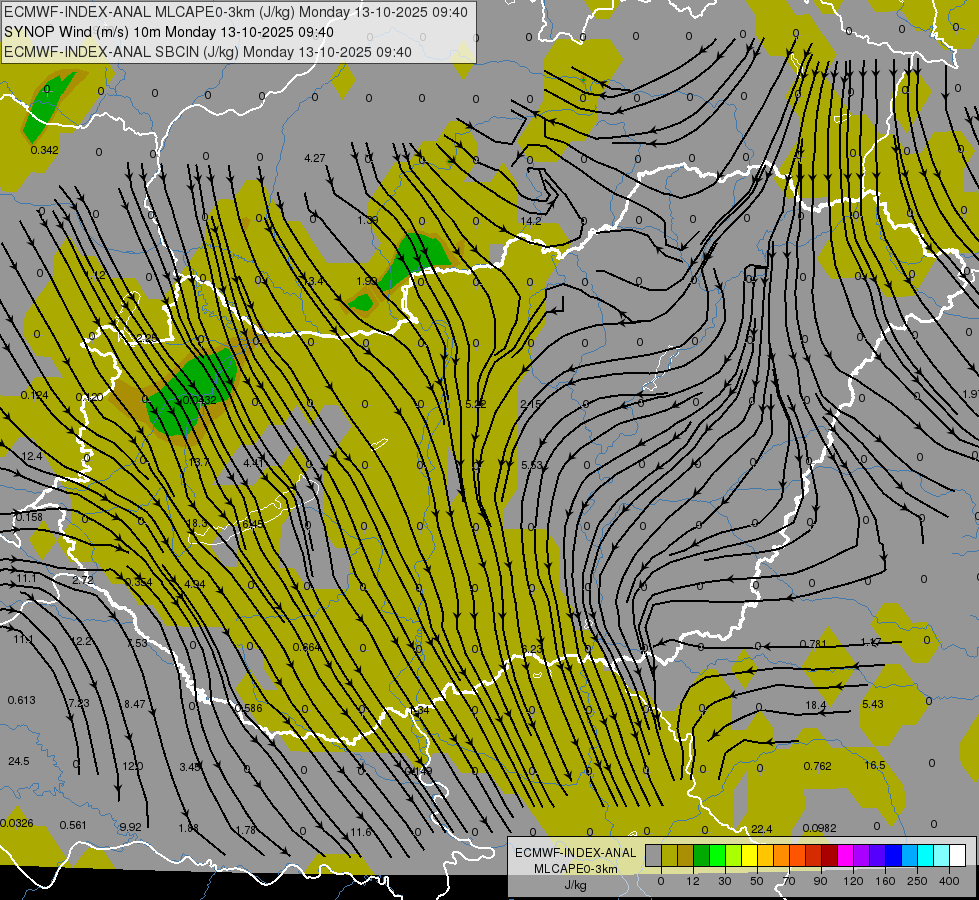Click the map value 7.53
This screenshot has width=979, height=900.
pos(137,643)
